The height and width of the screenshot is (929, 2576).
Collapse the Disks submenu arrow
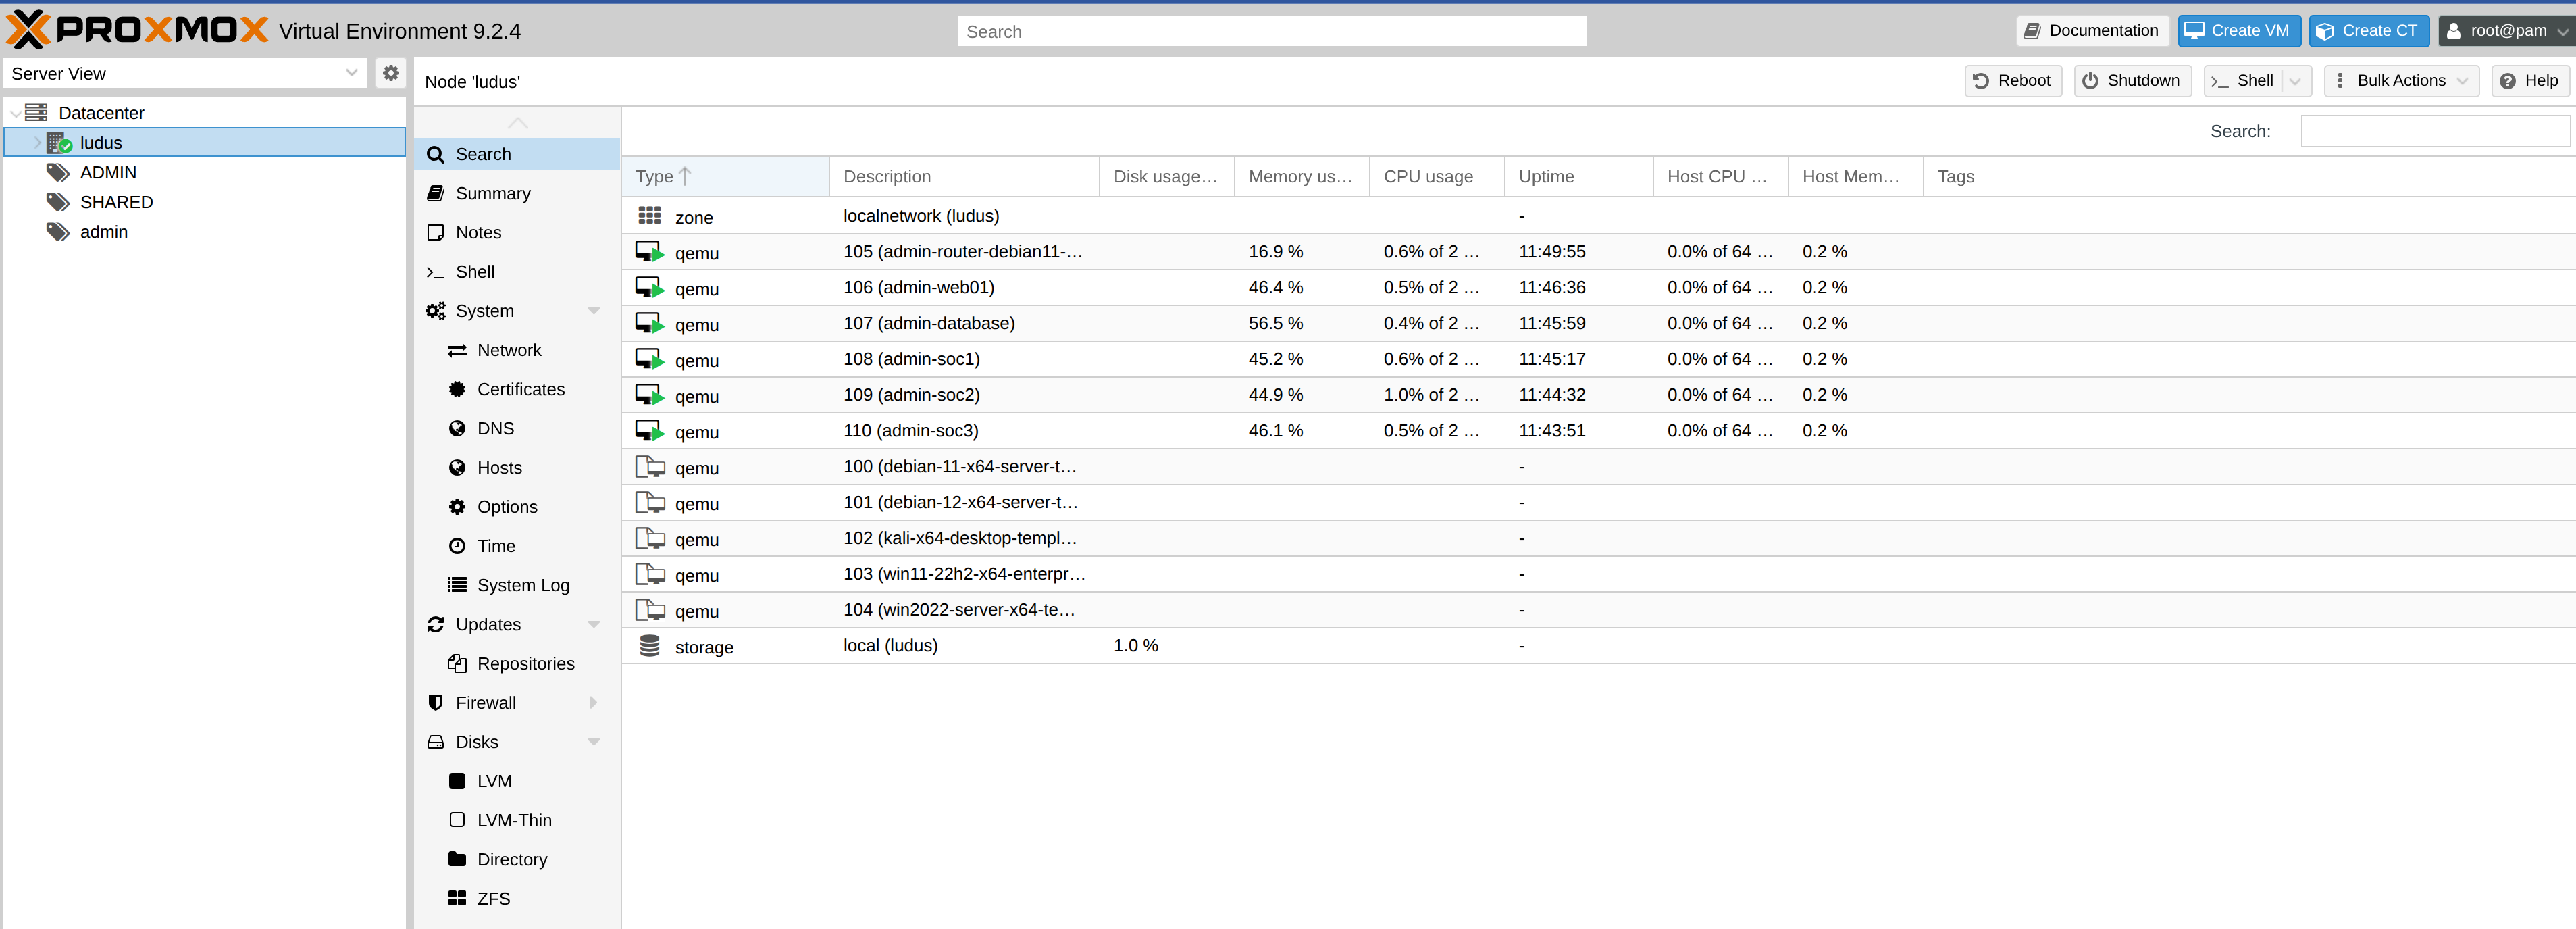[x=594, y=742]
